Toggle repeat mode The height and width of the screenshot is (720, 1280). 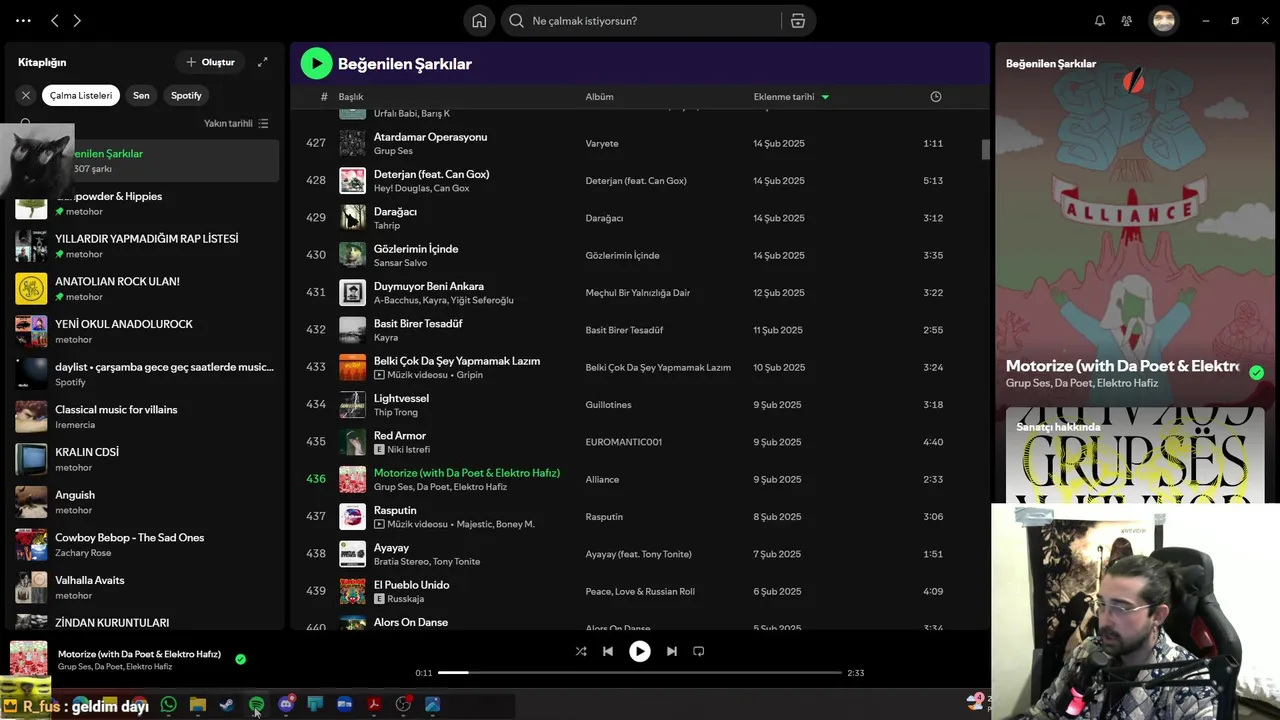click(699, 651)
